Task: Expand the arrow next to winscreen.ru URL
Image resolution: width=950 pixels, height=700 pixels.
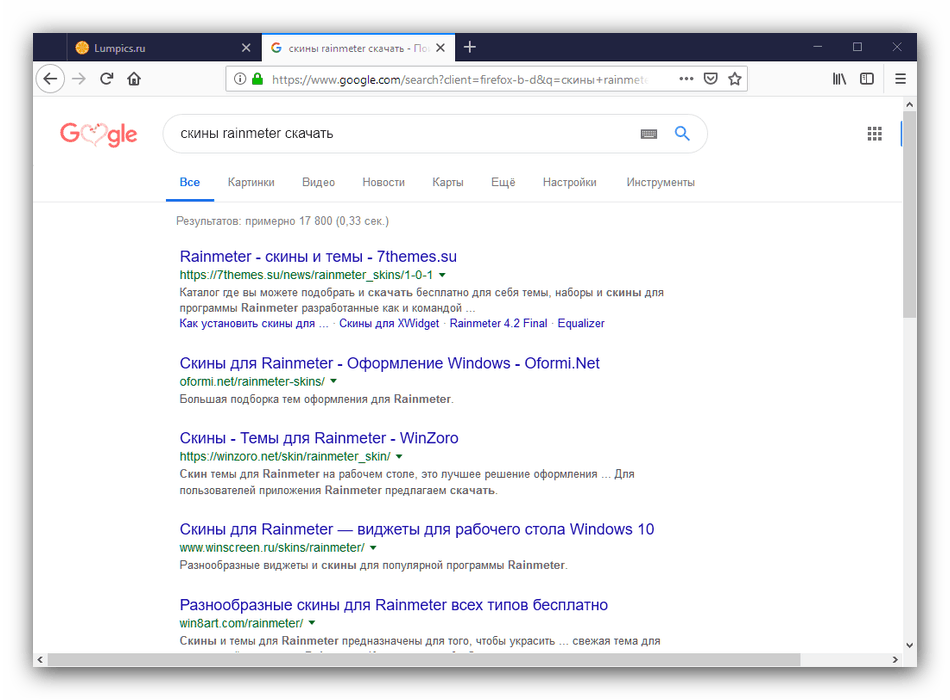Action: pyautogui.click(x=373, y=548)
